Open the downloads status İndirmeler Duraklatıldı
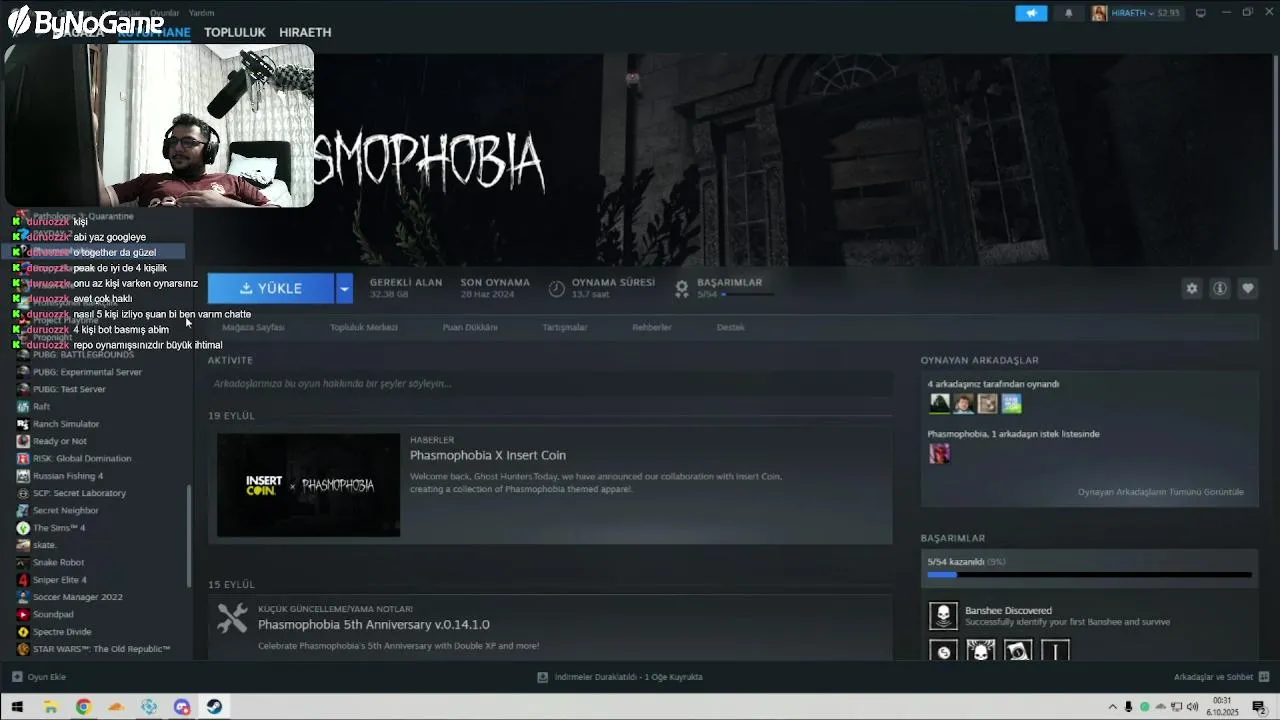 pos(620,677)
